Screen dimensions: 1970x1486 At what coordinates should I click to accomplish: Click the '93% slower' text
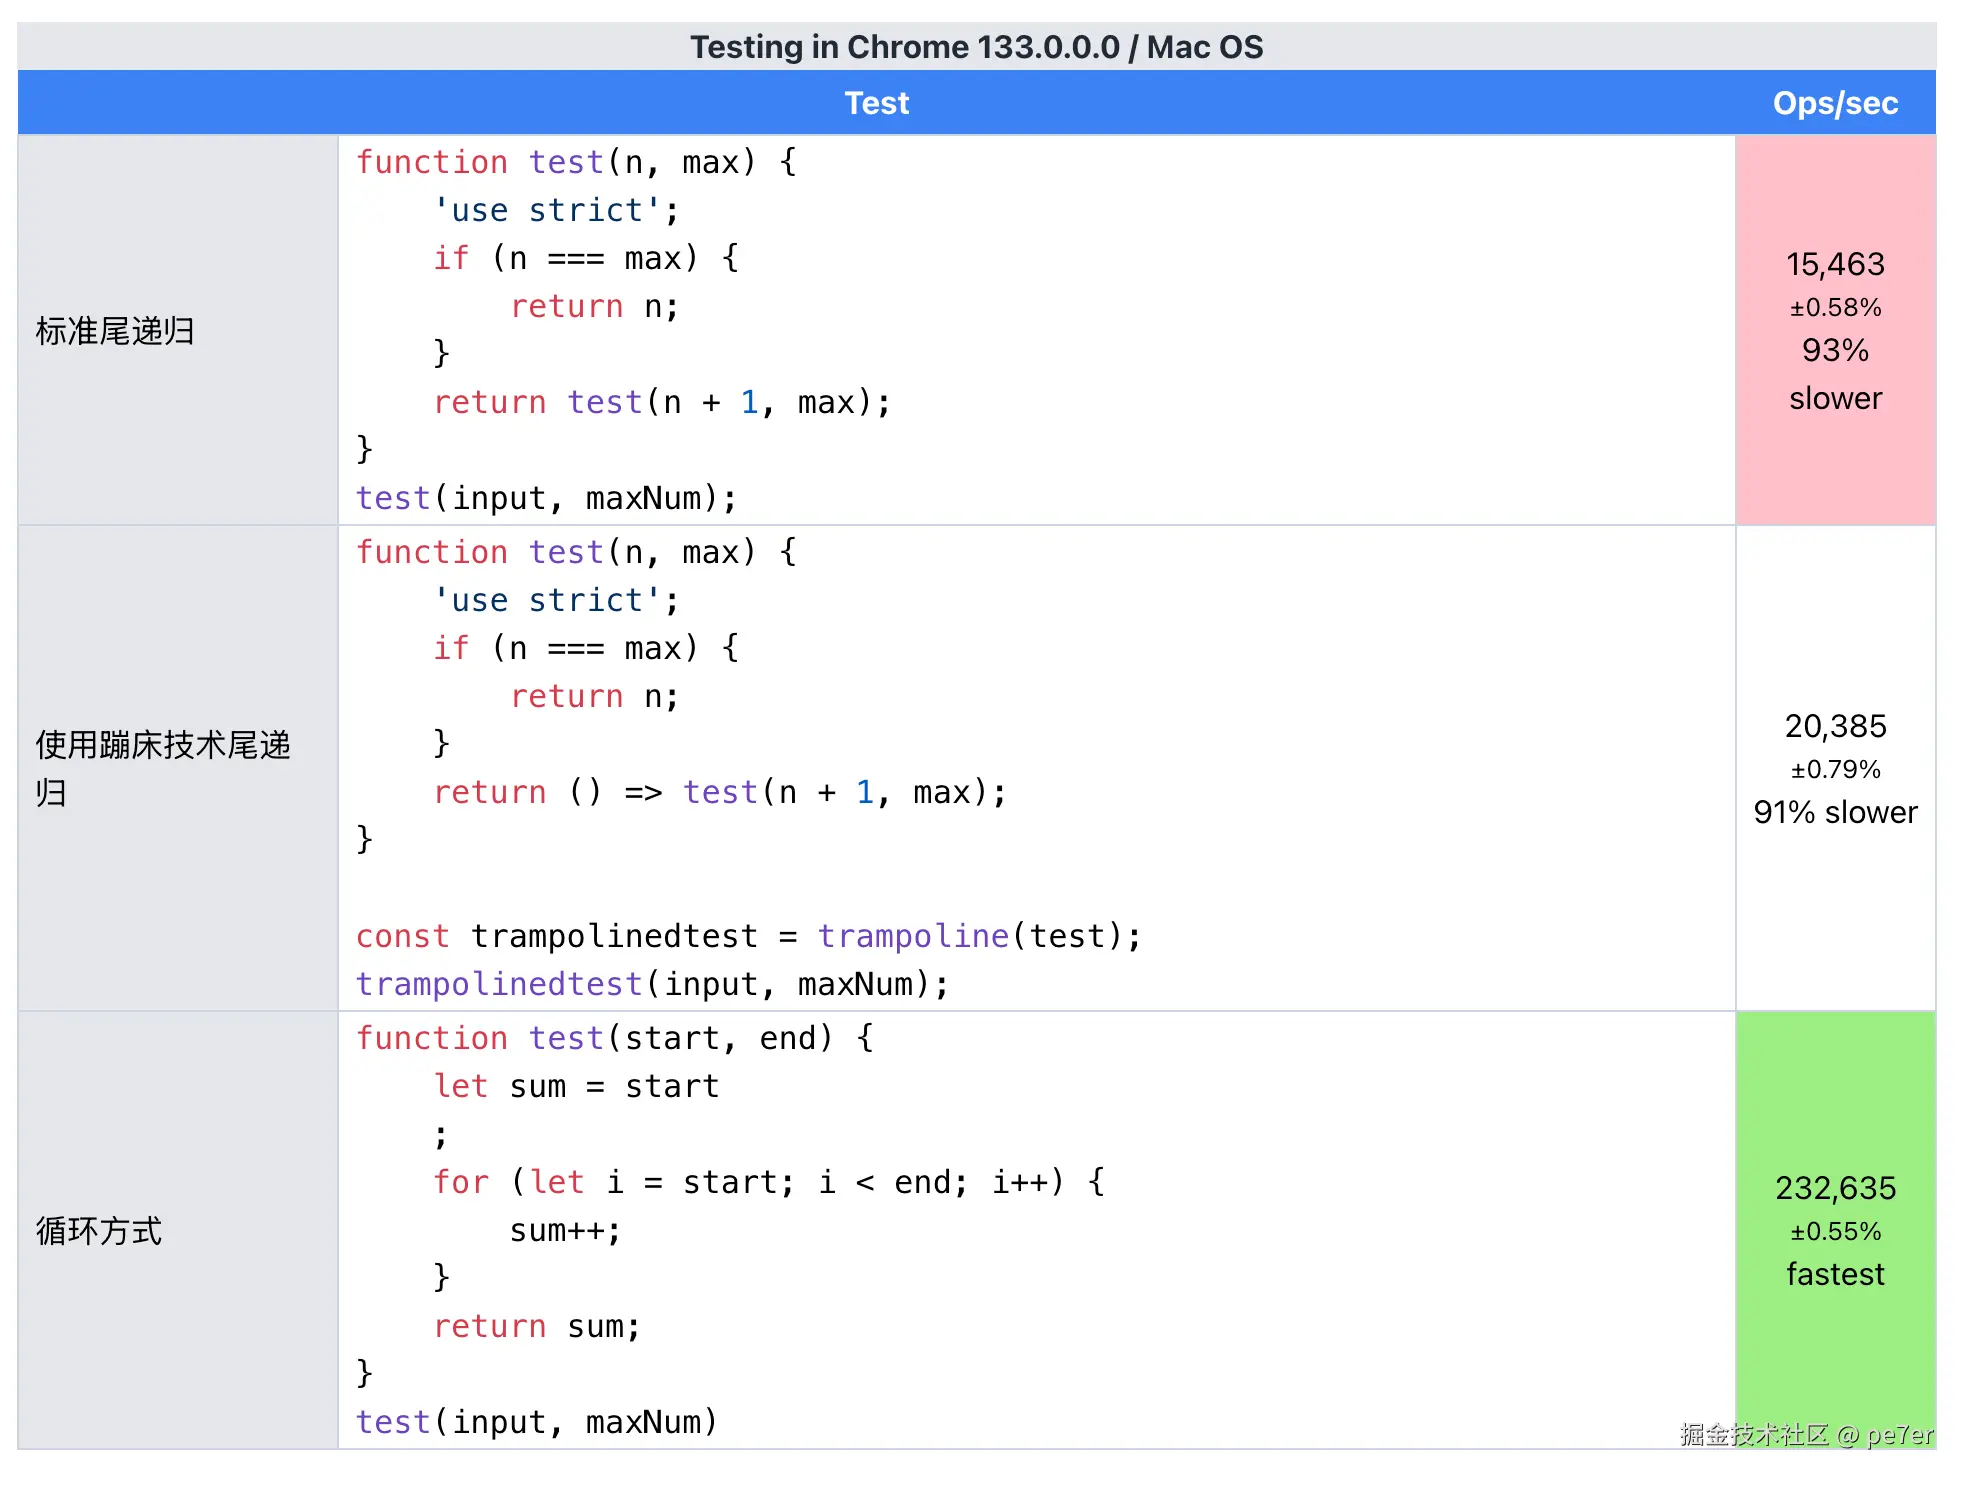tap(1834, 373)
